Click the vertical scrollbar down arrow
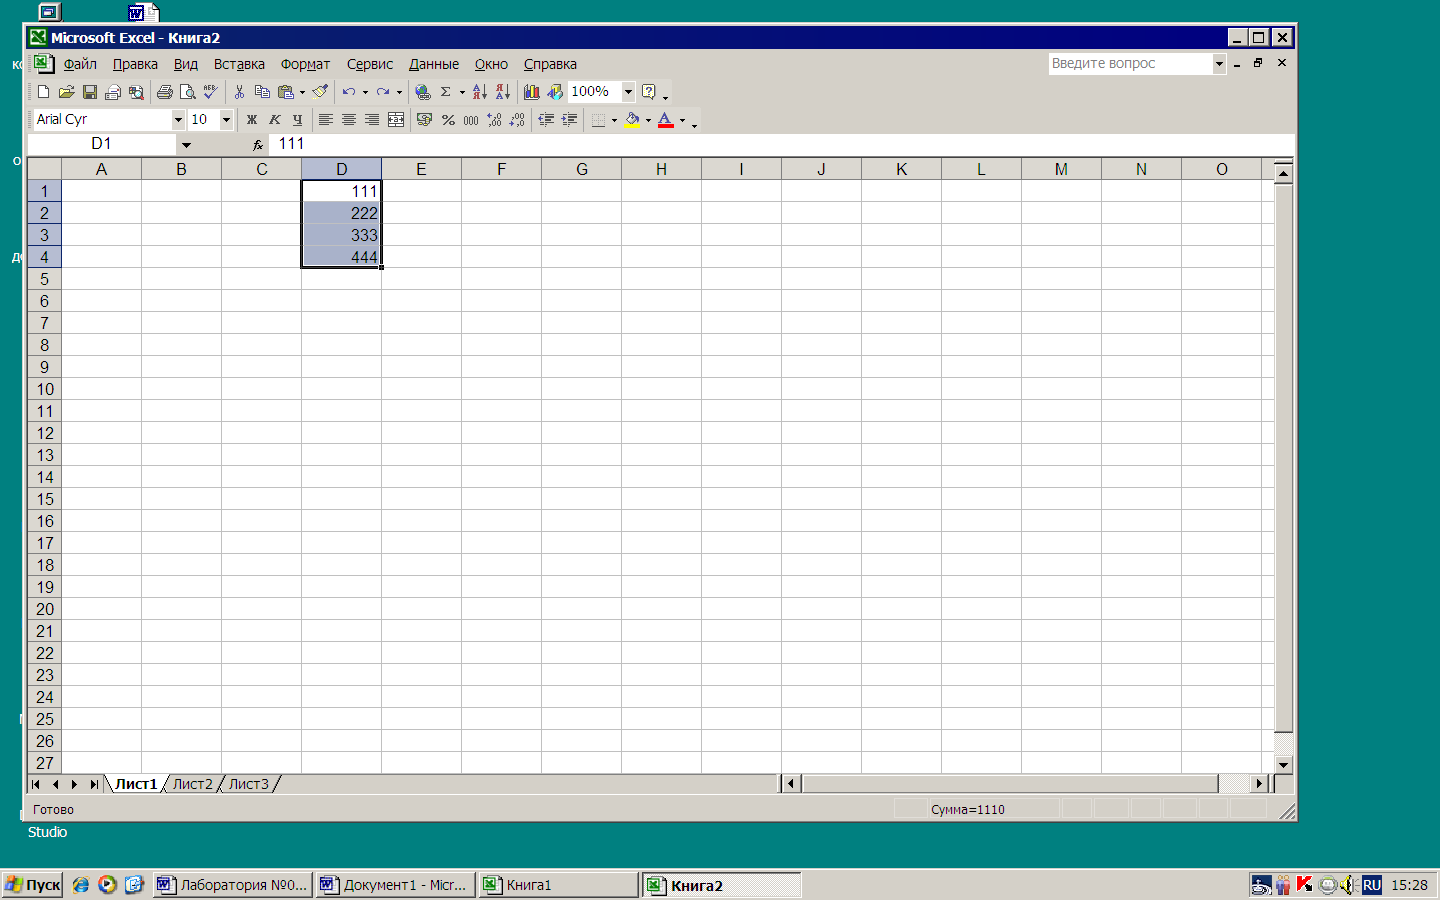 click(1284, 765)
